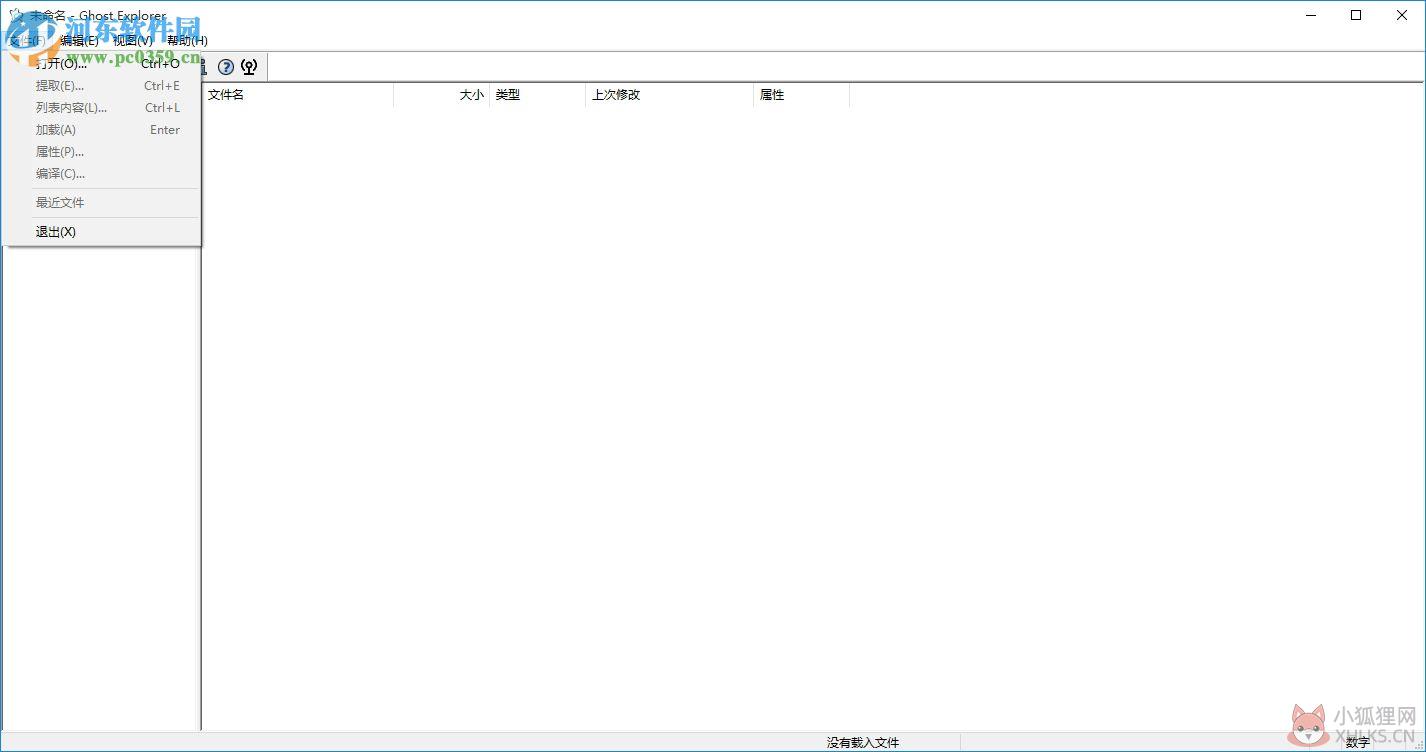Open the 帮助(H) menu
This screenshot has height=752, width=1426.
coord(187,41)
